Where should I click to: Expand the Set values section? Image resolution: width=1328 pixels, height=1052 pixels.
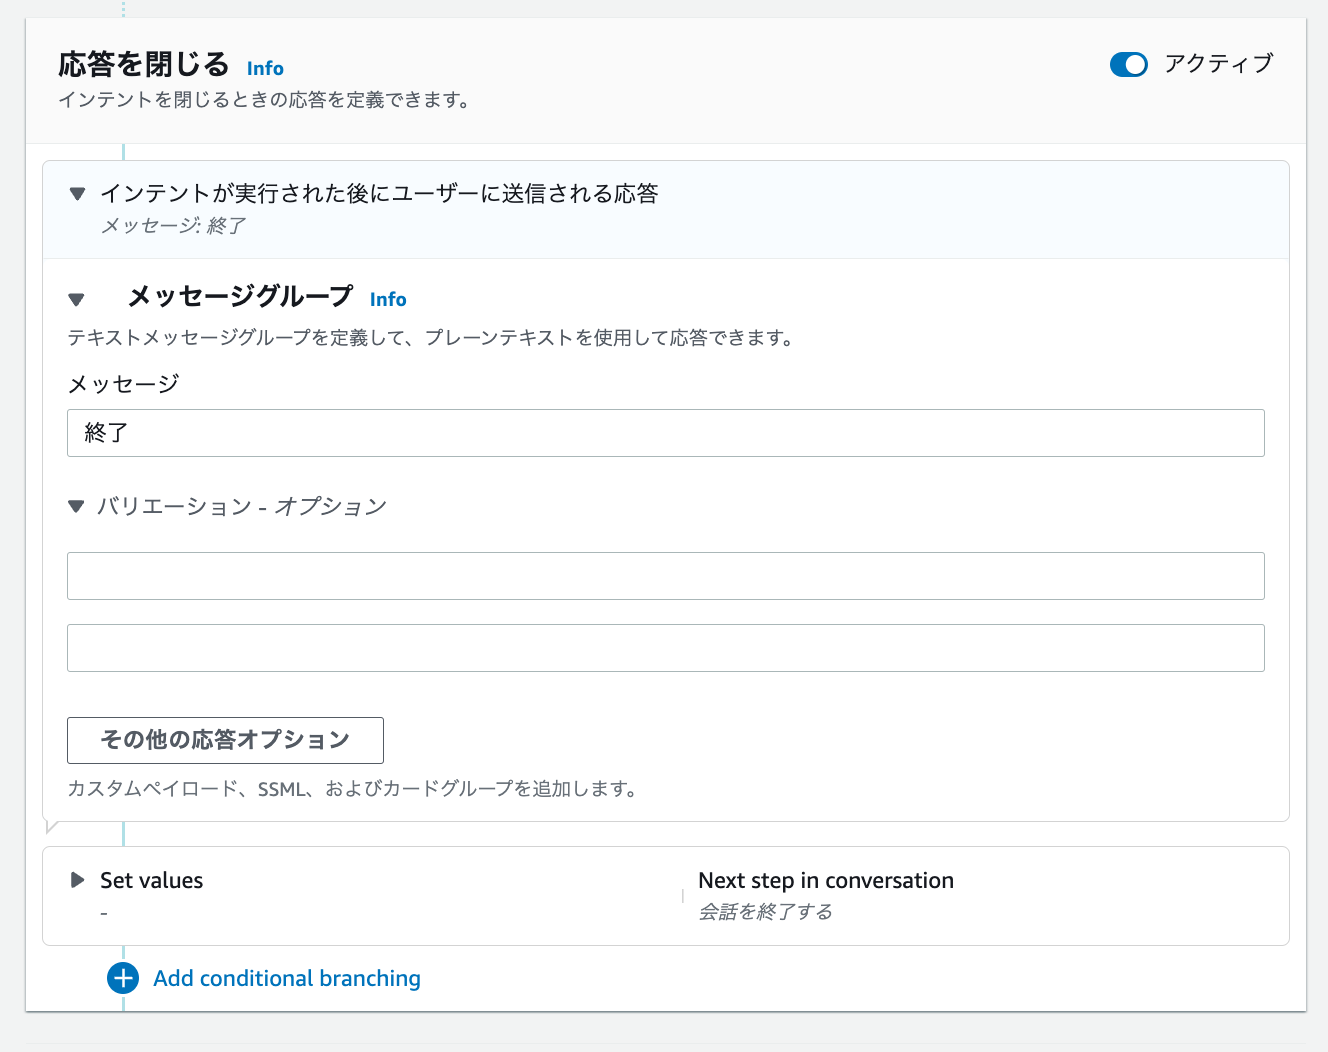[x=77, y=880]
